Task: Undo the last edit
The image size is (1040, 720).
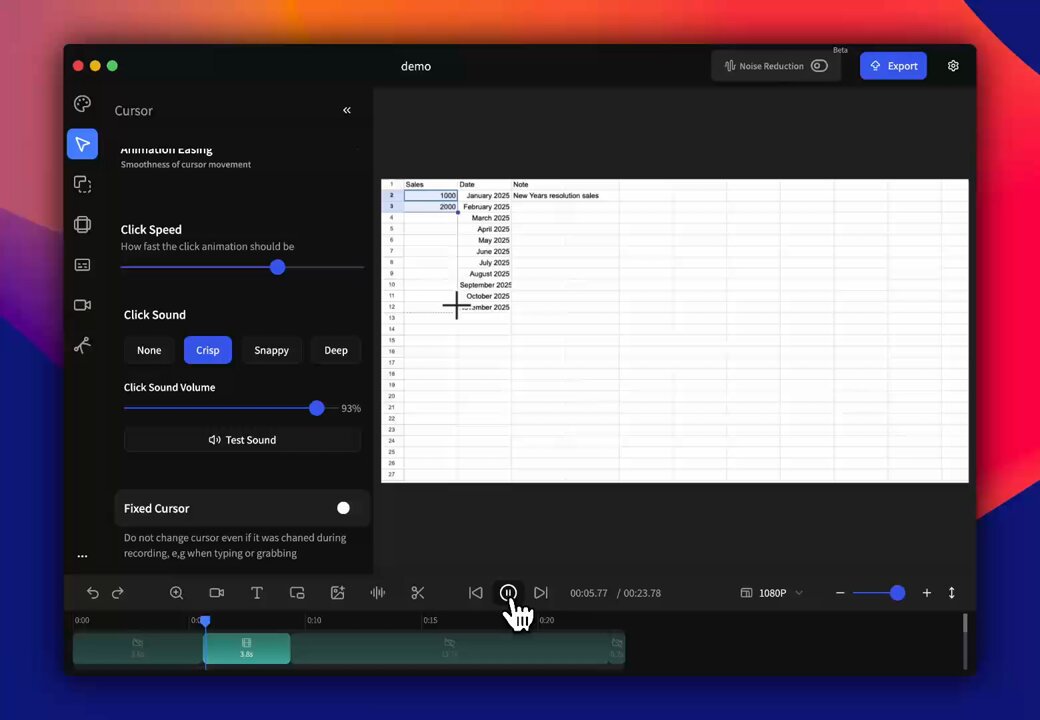Action: click(93, 593)
